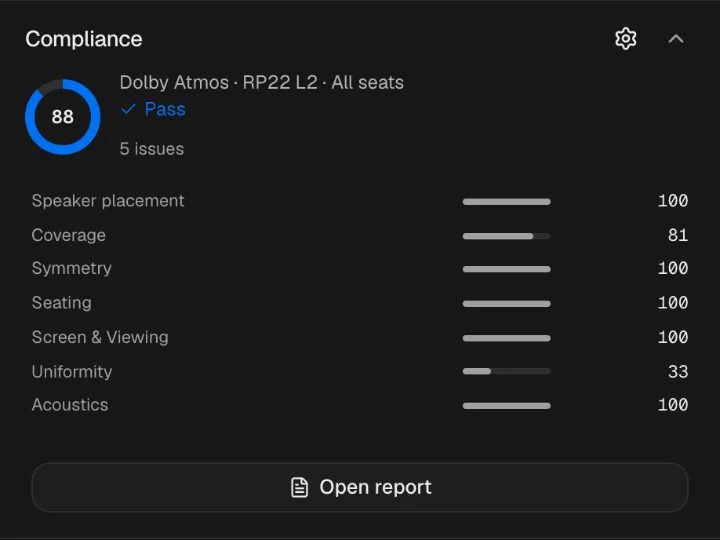This screenshot has height=540, width=720.
Task: Select Dolby Atmos RP22 L2 heading
Action: tap(262, 83)
